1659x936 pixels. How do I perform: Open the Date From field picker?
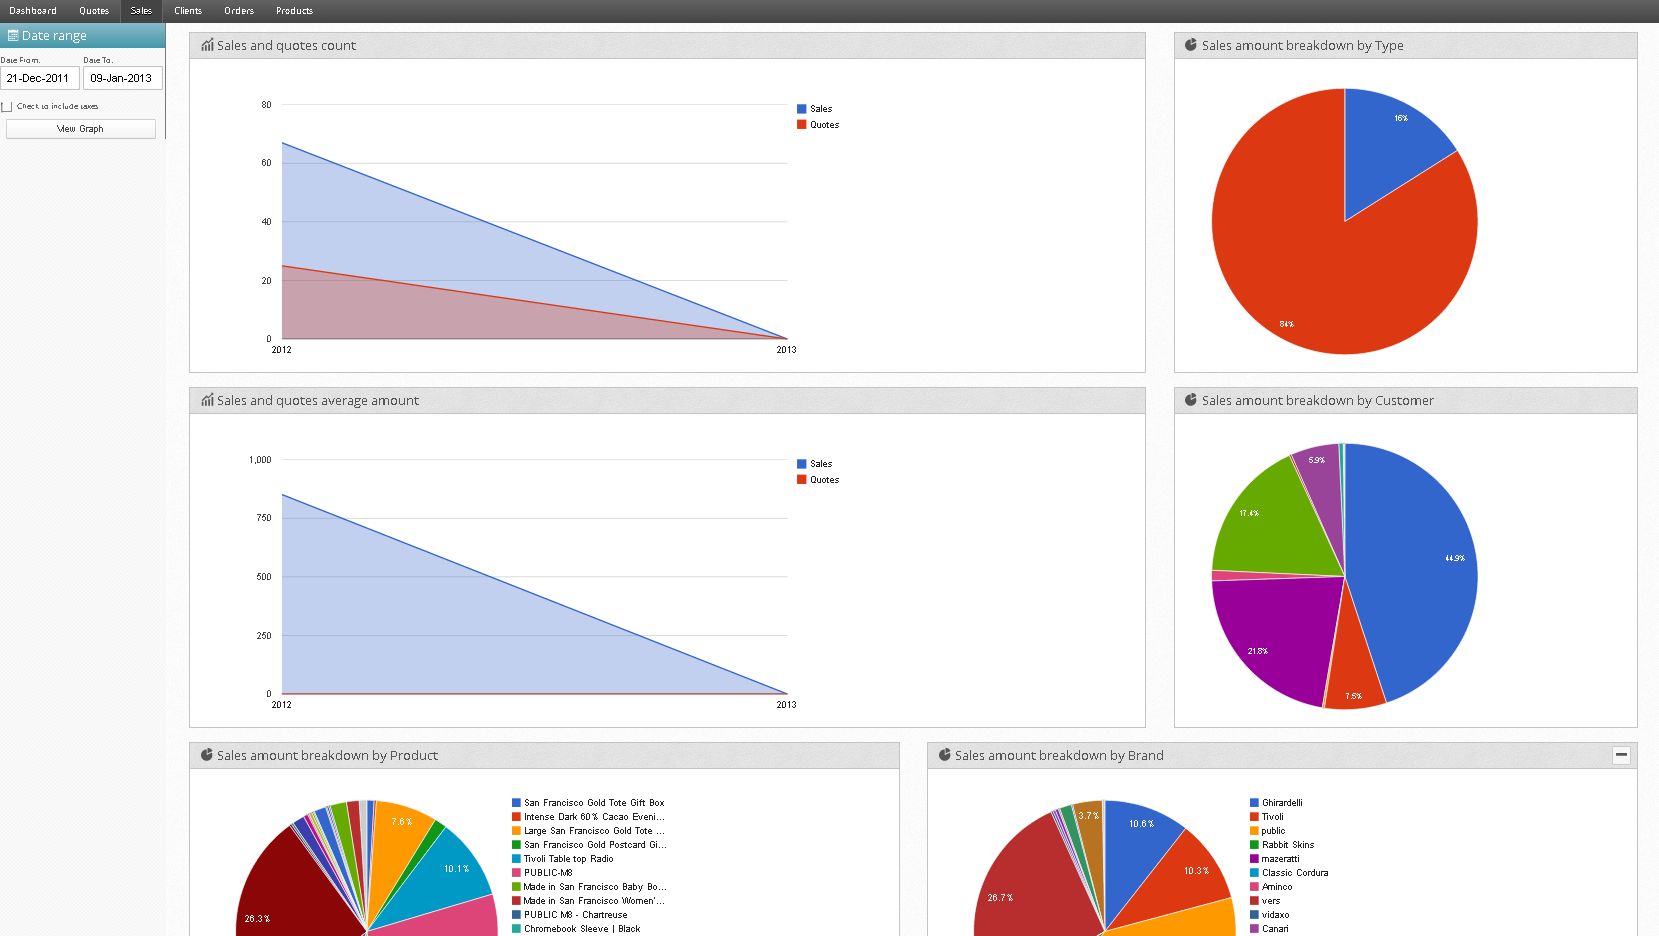(39, 78)
